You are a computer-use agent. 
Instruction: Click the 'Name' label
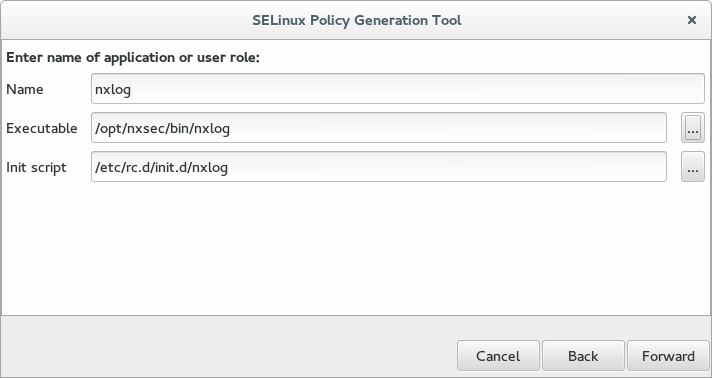tap(25, 89)
